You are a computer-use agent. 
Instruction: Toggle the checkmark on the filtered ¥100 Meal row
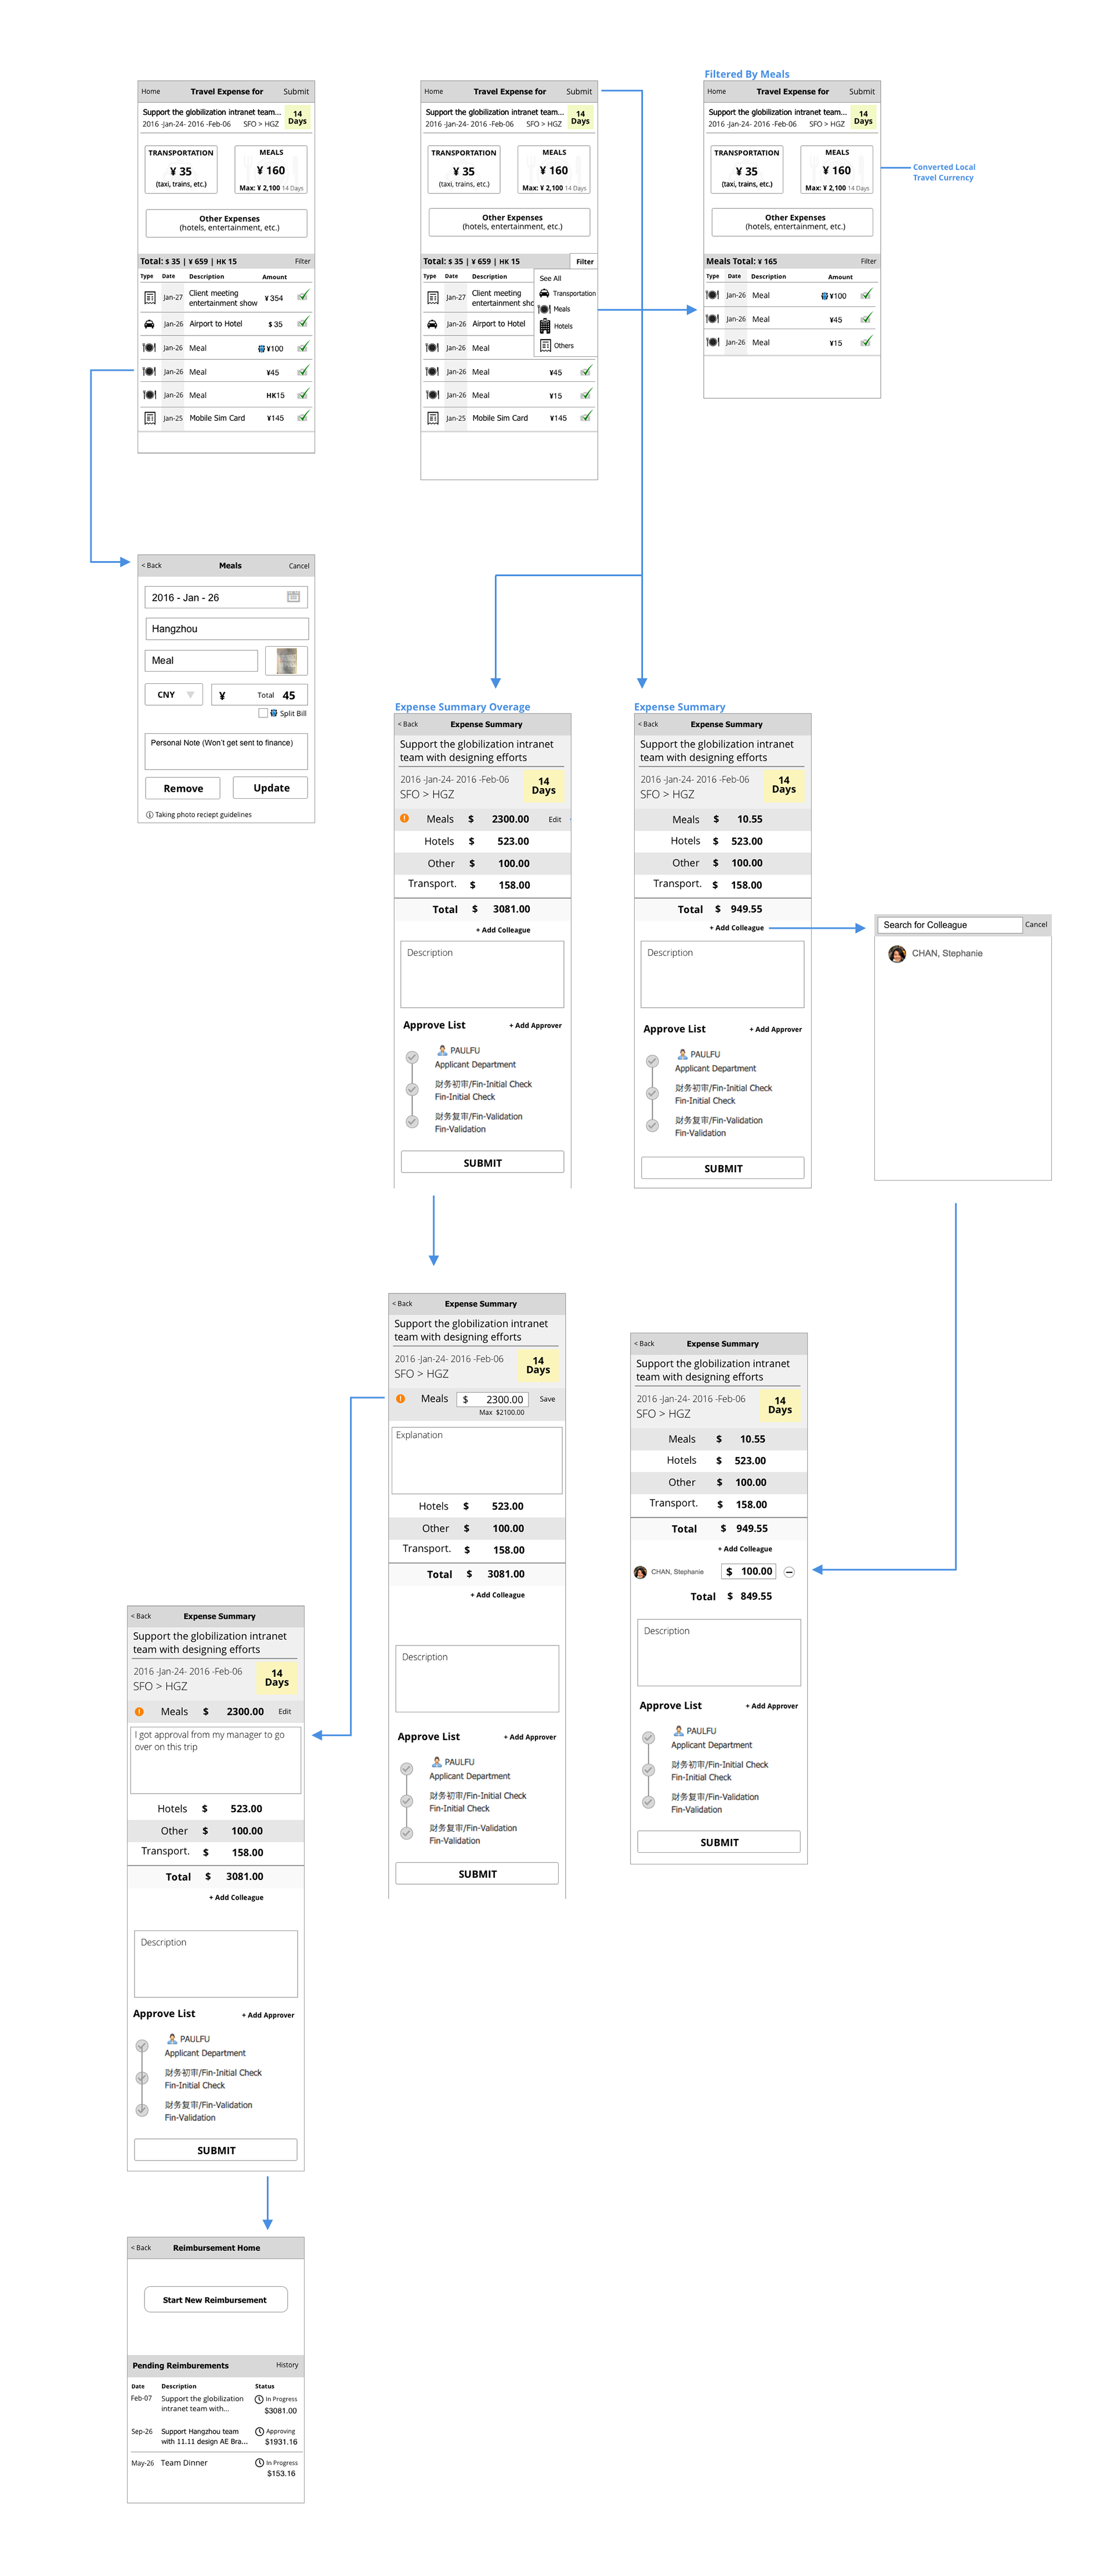866,294
